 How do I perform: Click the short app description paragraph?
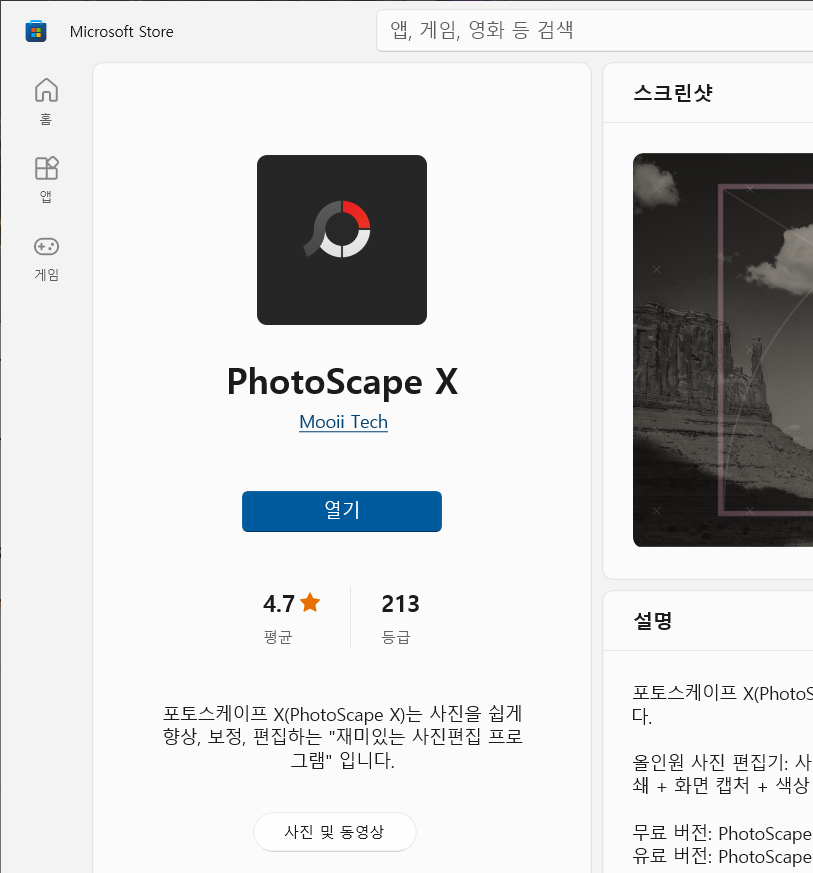click(342, 737)
